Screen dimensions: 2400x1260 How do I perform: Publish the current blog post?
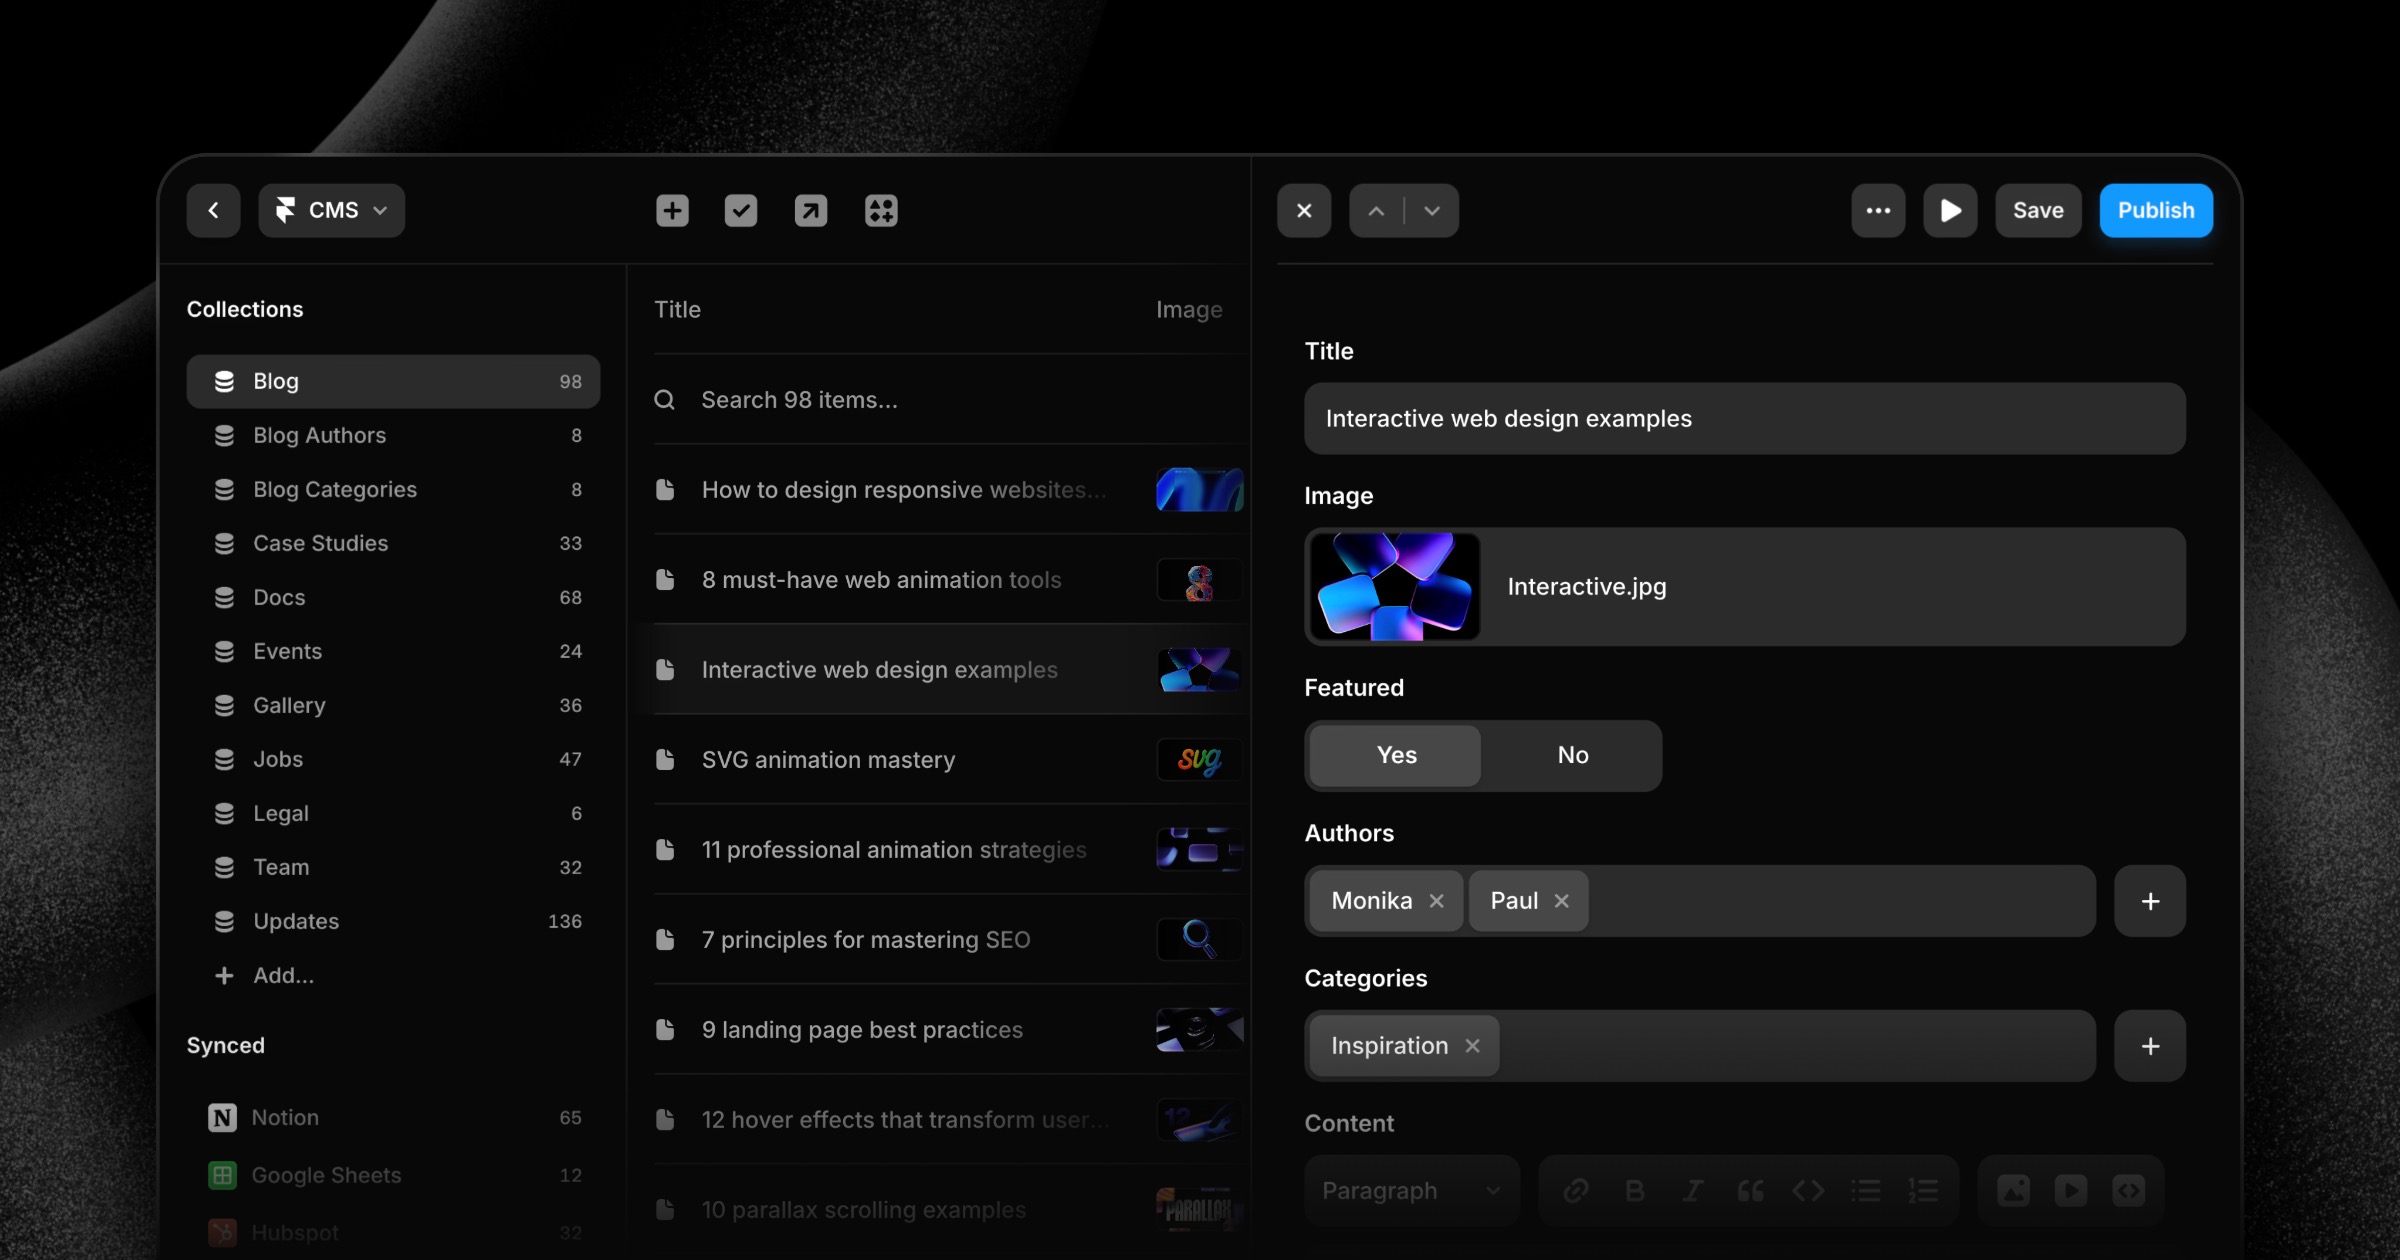(x=2156, y=210)
